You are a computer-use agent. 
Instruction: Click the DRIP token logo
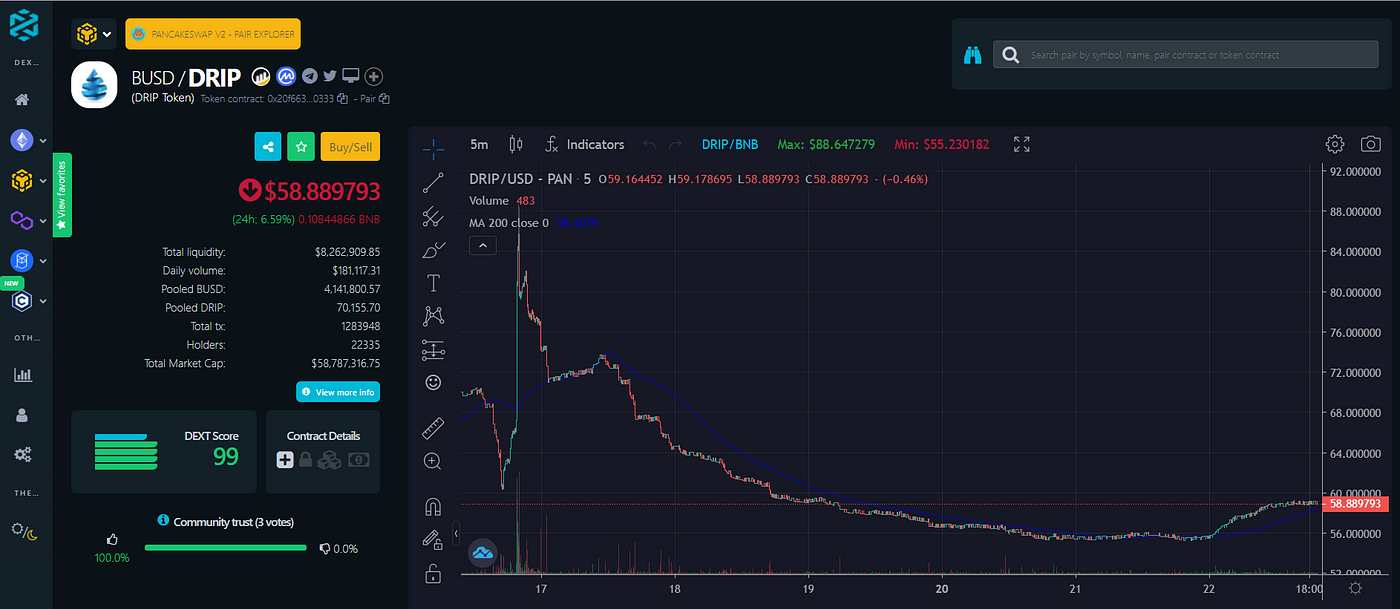point(95,84)
